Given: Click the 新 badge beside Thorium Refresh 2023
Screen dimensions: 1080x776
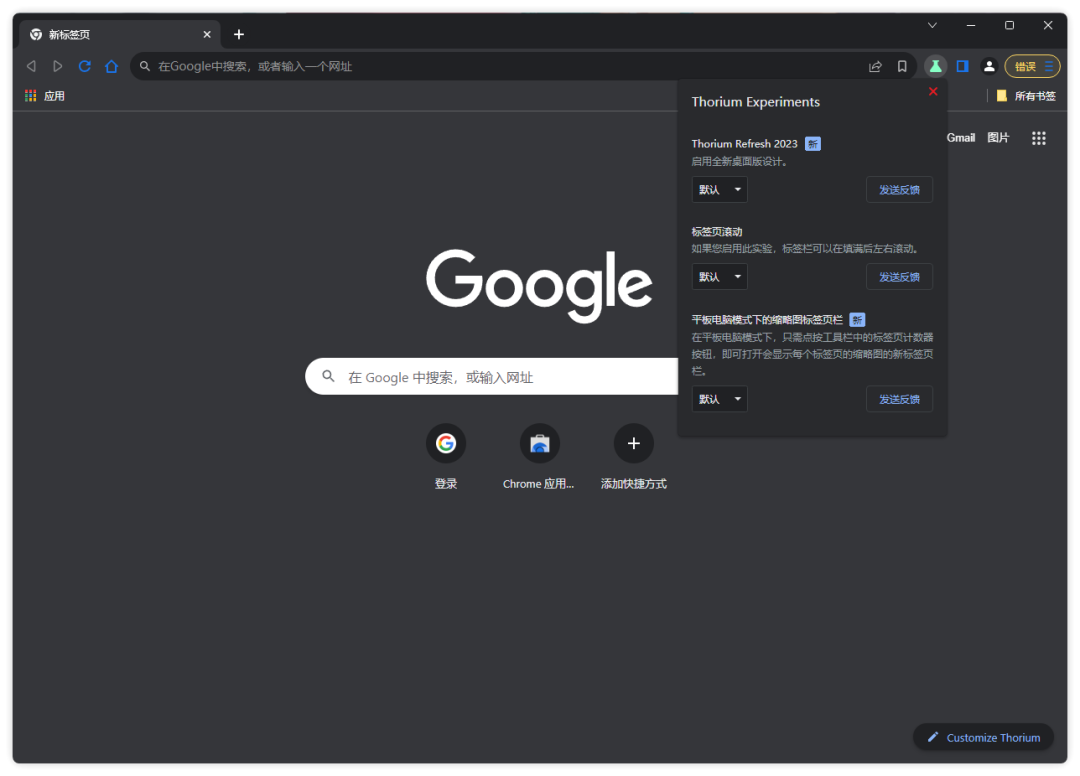Looking at the screenshot, I should [813, 144].
